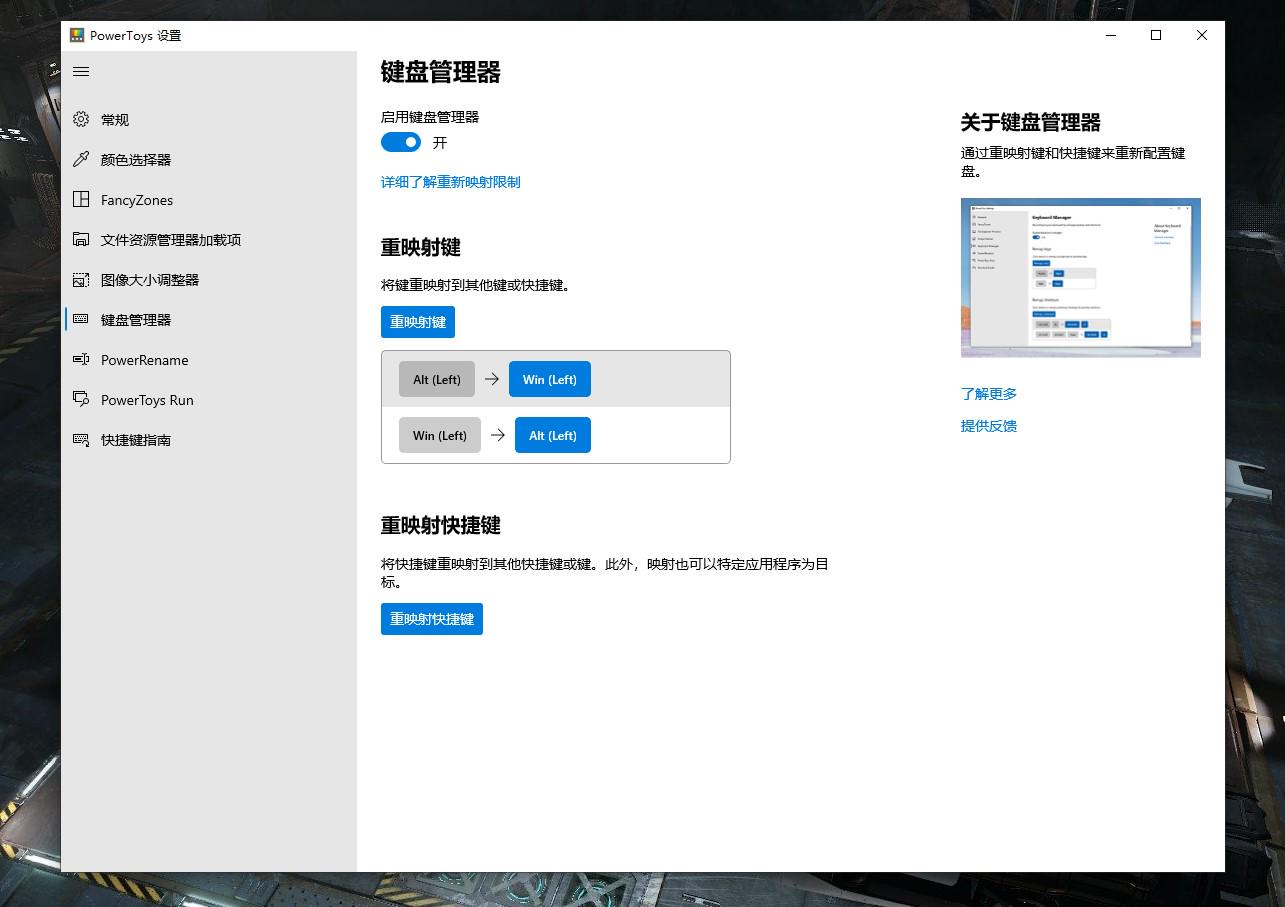
Task: Click the 重映射快捷键 button
Action: click(x=432, y=619)
